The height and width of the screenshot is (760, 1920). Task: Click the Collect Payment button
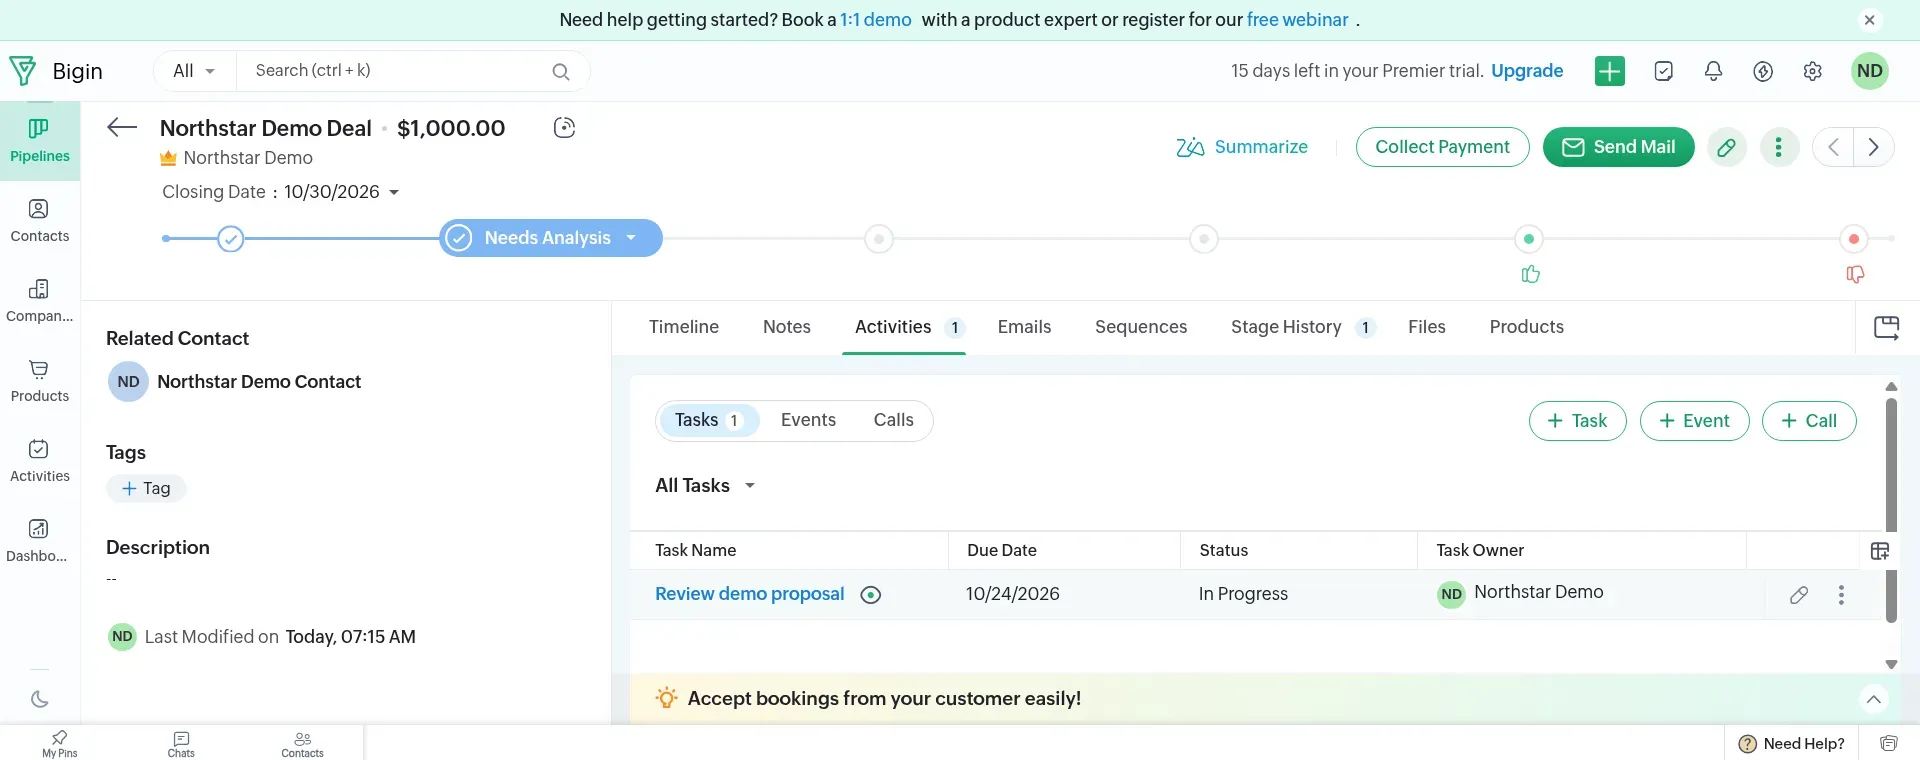[x=1442, y=147]
